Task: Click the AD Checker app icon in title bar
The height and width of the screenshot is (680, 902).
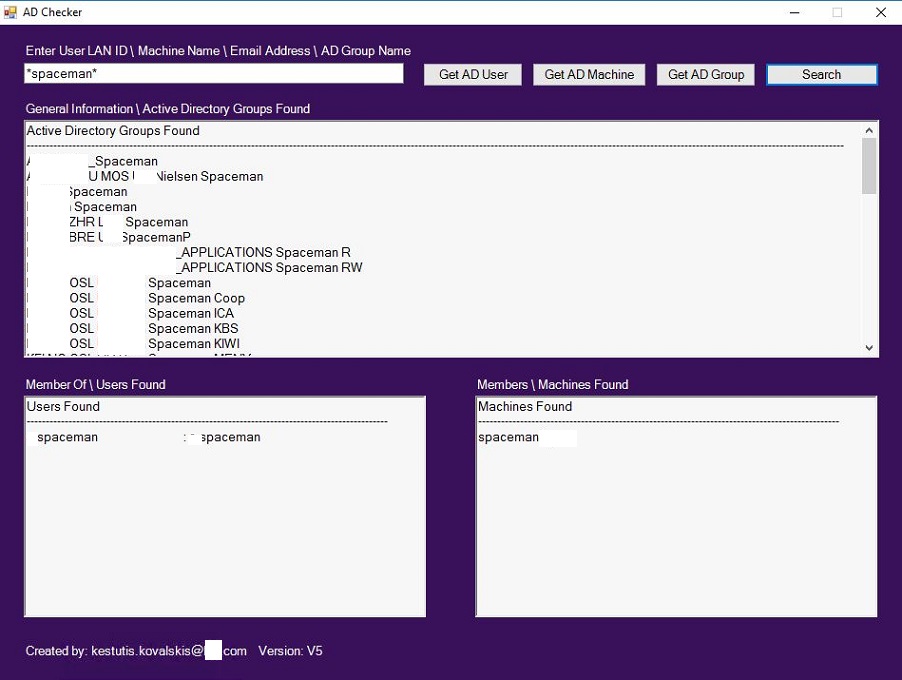Action: (x=10, y=12)
